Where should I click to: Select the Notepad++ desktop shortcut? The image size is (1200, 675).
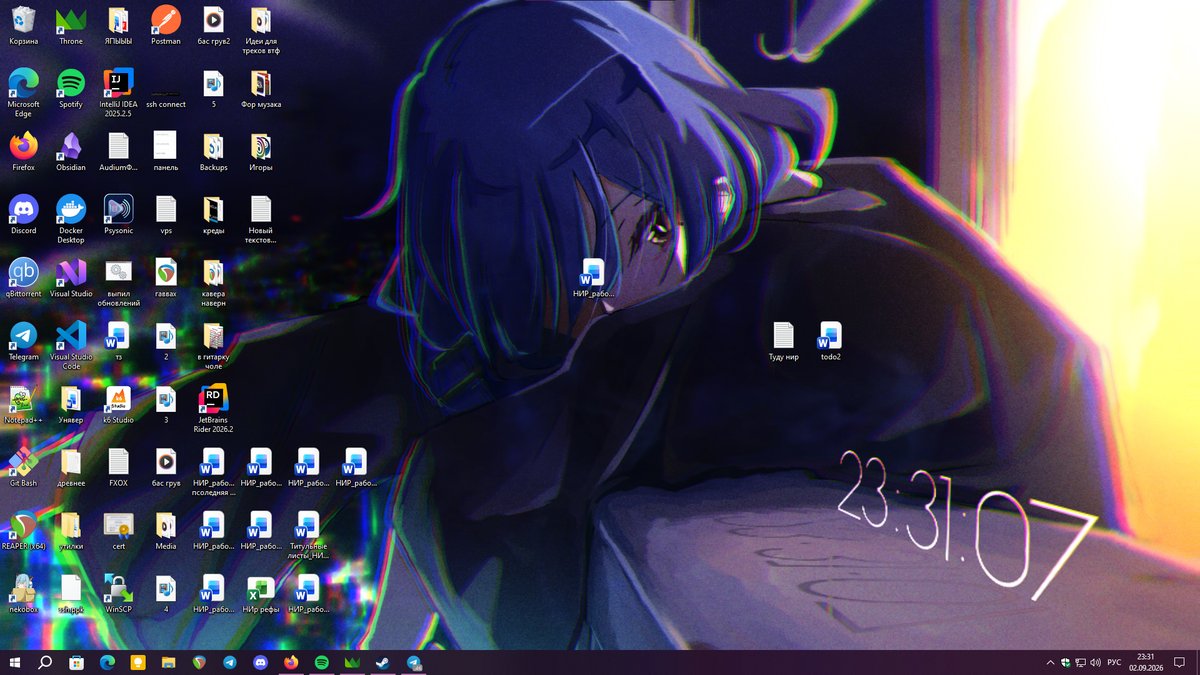pos(23,405)
